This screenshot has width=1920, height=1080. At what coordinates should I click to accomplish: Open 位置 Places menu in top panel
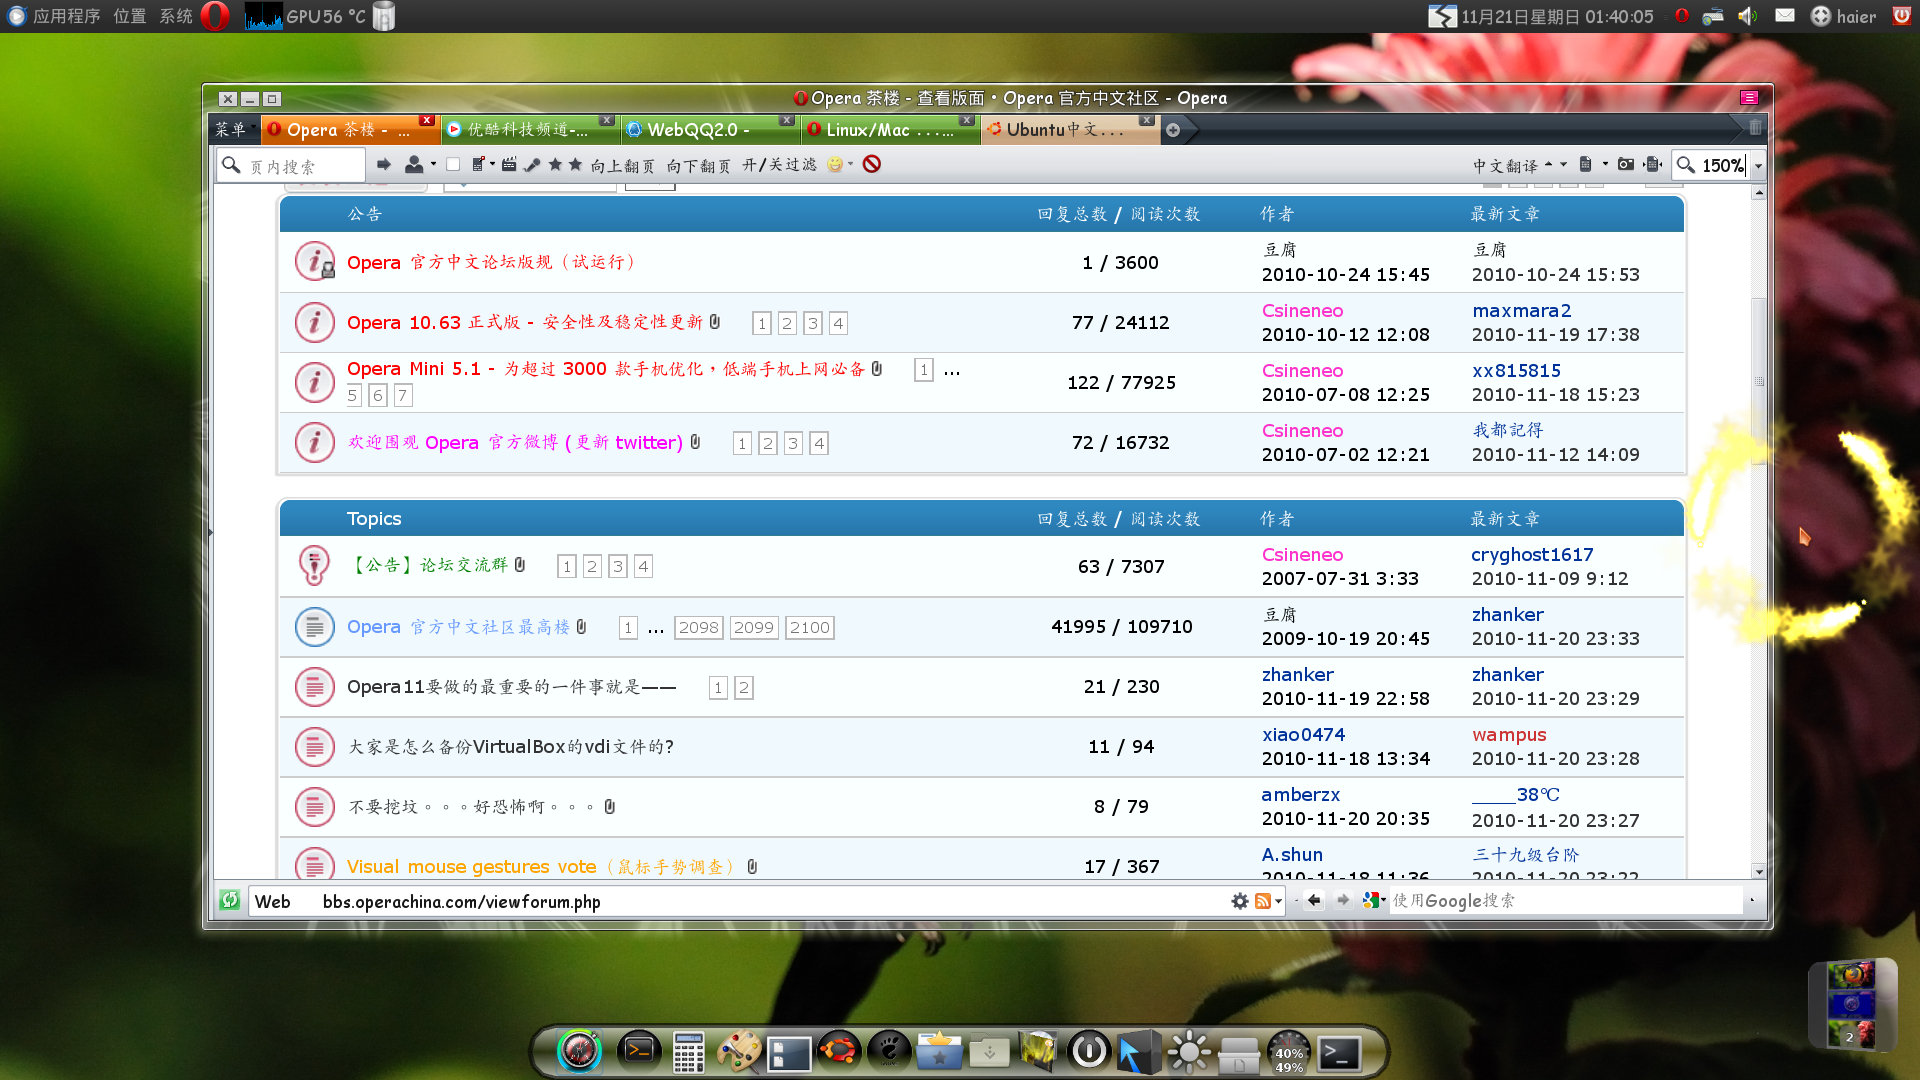click(130, 16)
